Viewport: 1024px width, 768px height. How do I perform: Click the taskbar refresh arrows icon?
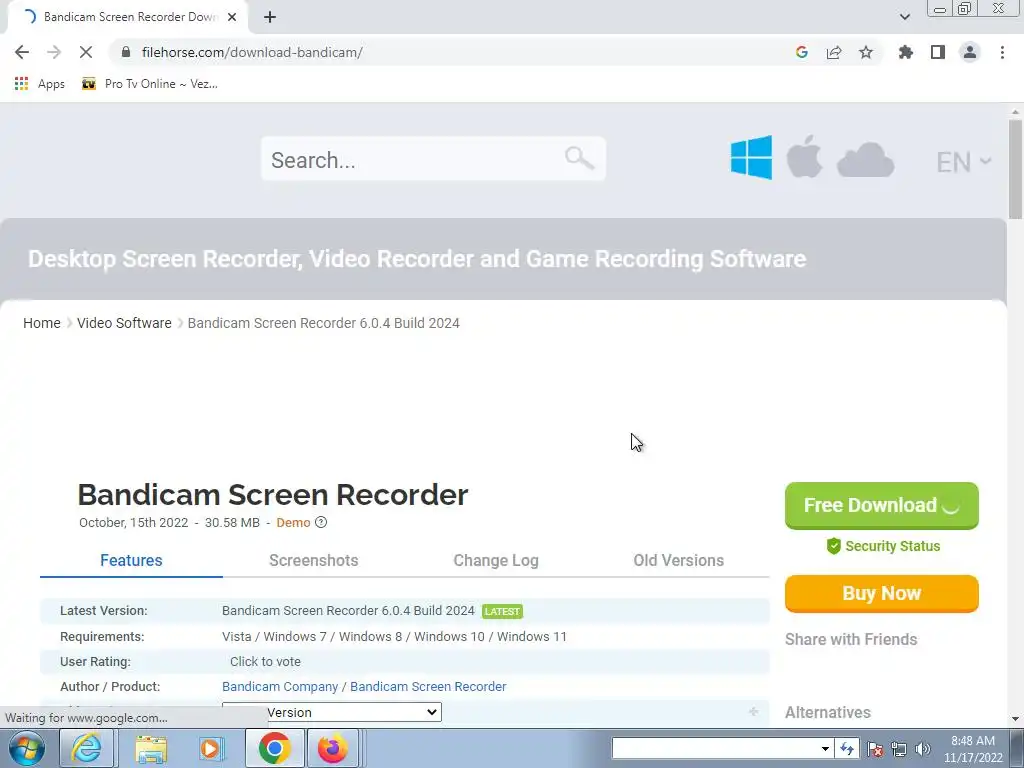coord(847,749)
